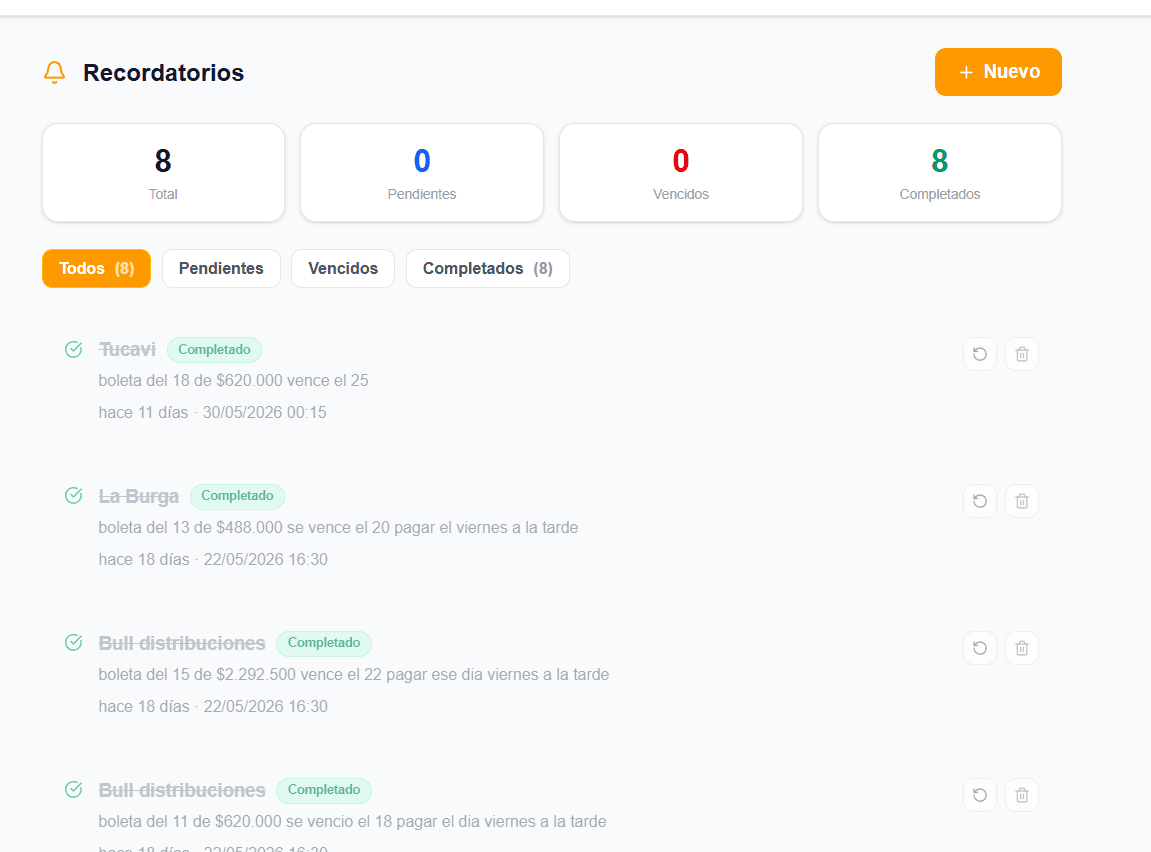Open the Completados (8) filter tab
Viewport: 1151px width, 852px height.
pyautogui.click(x=487, y=269)
